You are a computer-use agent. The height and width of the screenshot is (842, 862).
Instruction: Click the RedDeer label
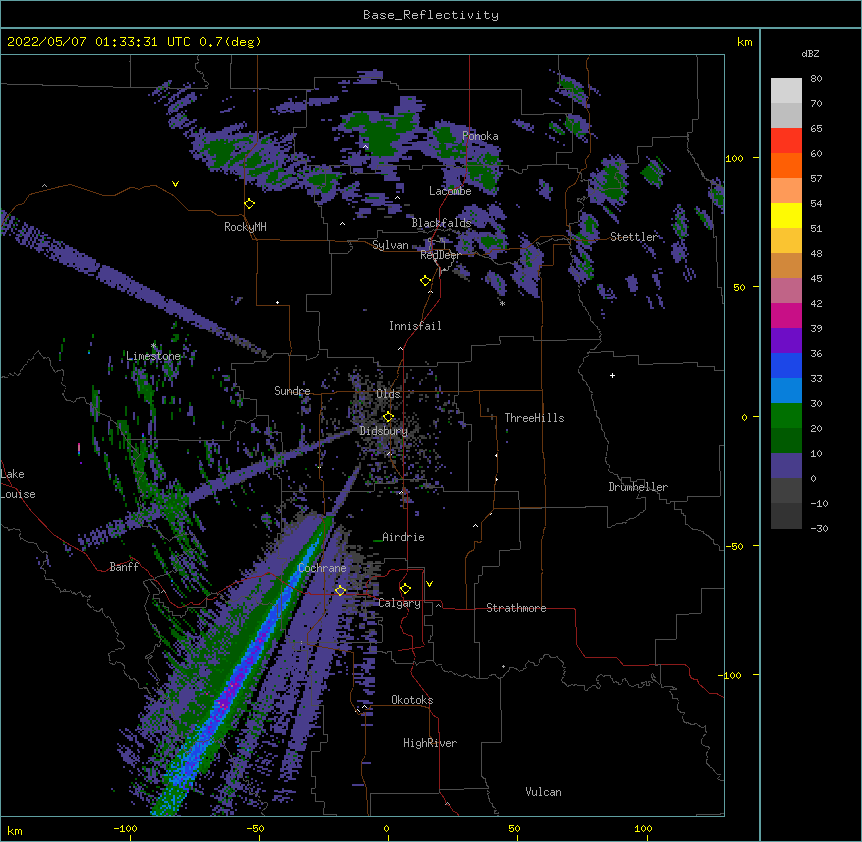click(440, 255)
